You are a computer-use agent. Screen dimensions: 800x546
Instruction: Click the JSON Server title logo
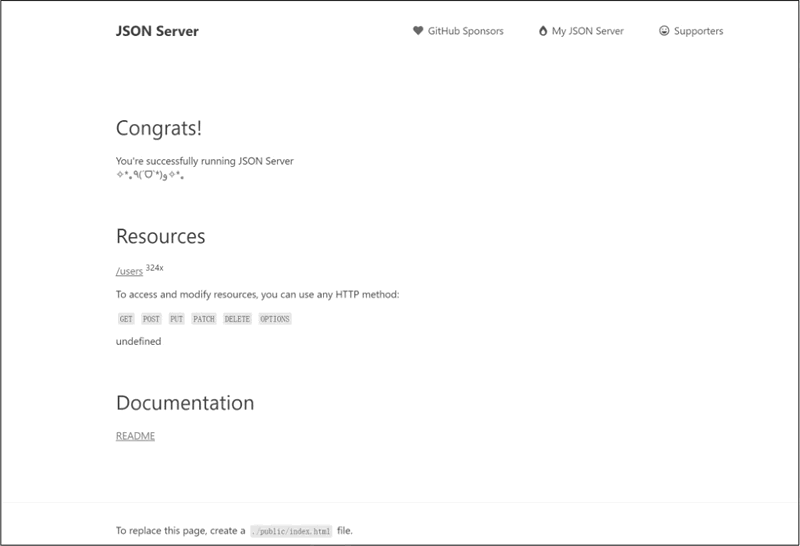[x=157, y=31]
